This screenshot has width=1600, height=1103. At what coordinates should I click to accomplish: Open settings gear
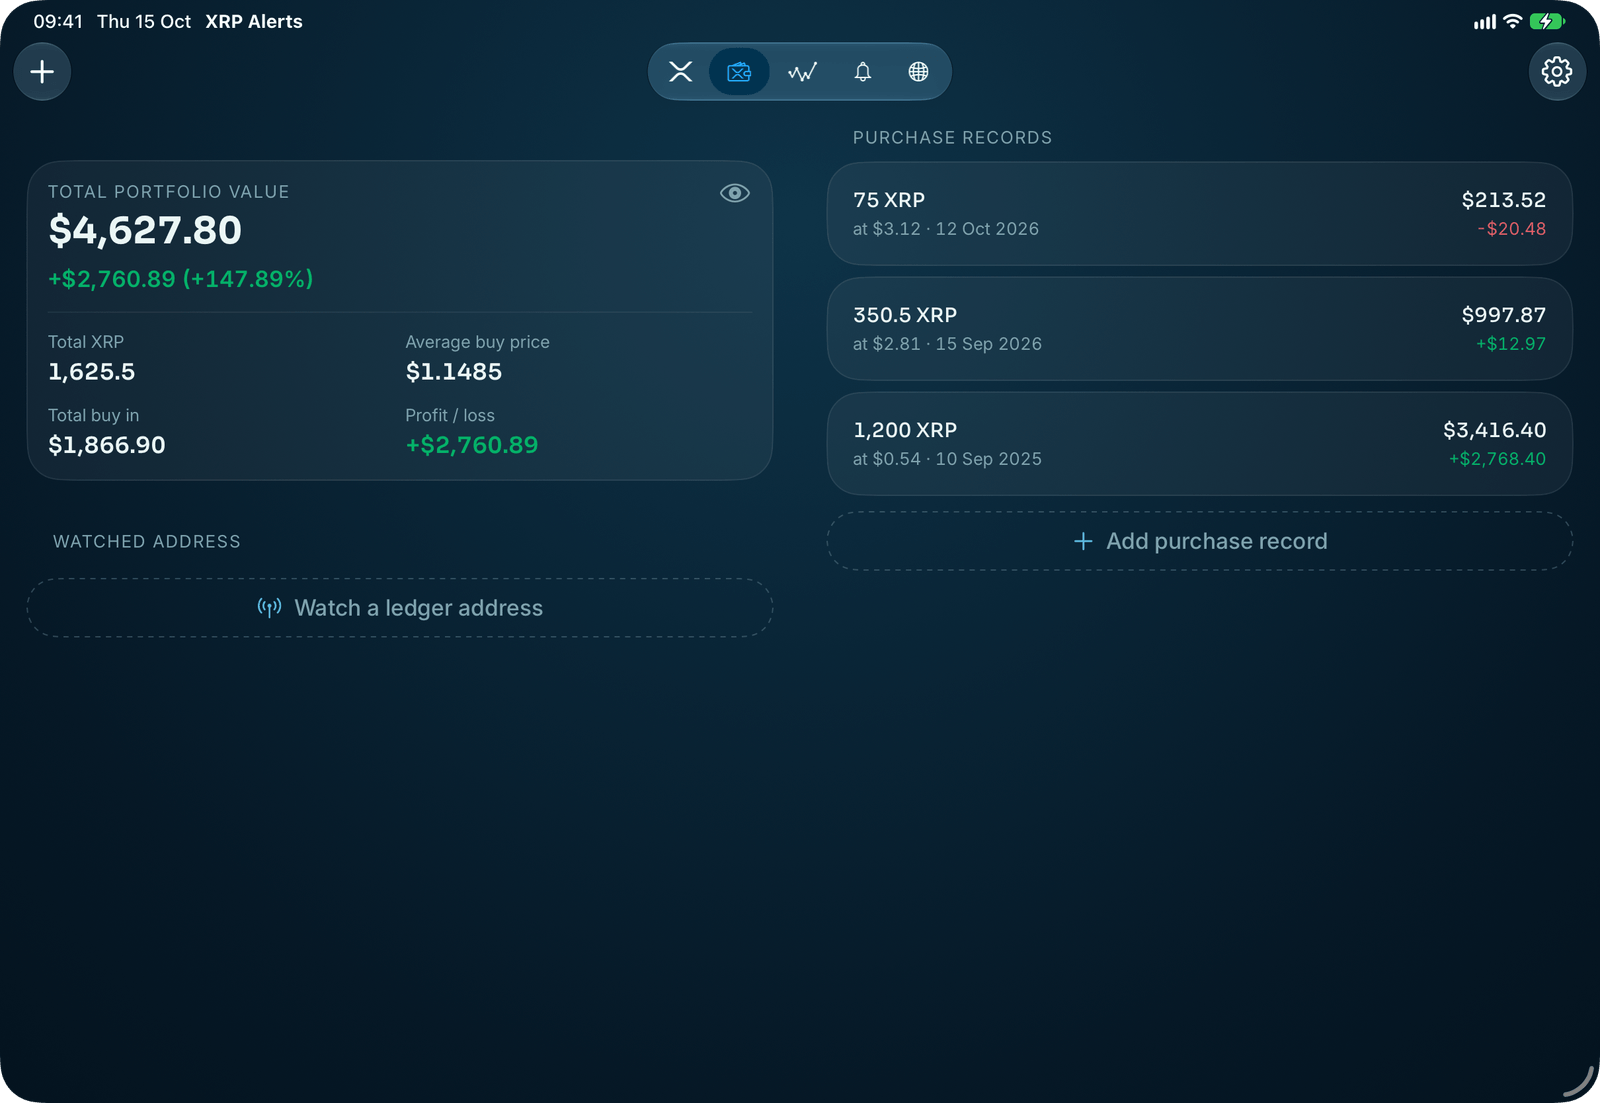[x=1557, y=72]
